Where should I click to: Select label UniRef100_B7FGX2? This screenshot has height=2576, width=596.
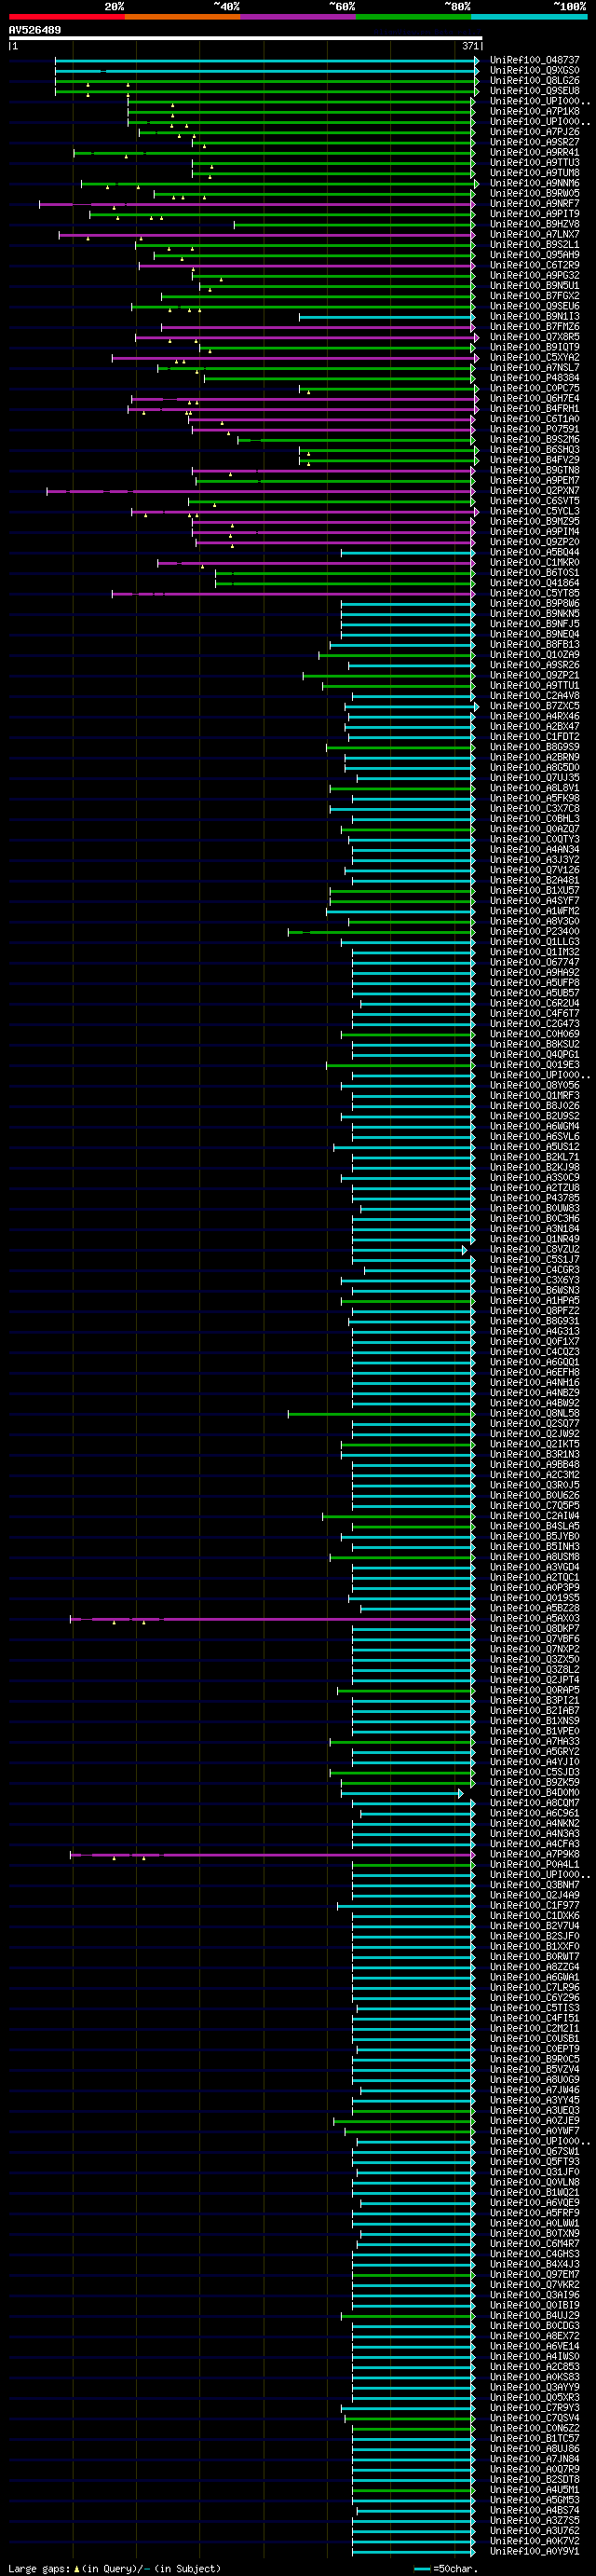click(x=534, y=296)
